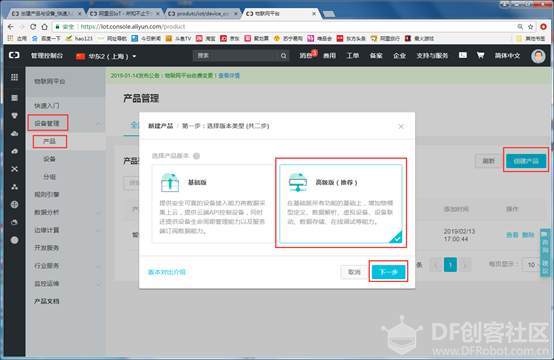
Task: Expand the 边缘计算 sidebar section
Action: coord(99,230)
